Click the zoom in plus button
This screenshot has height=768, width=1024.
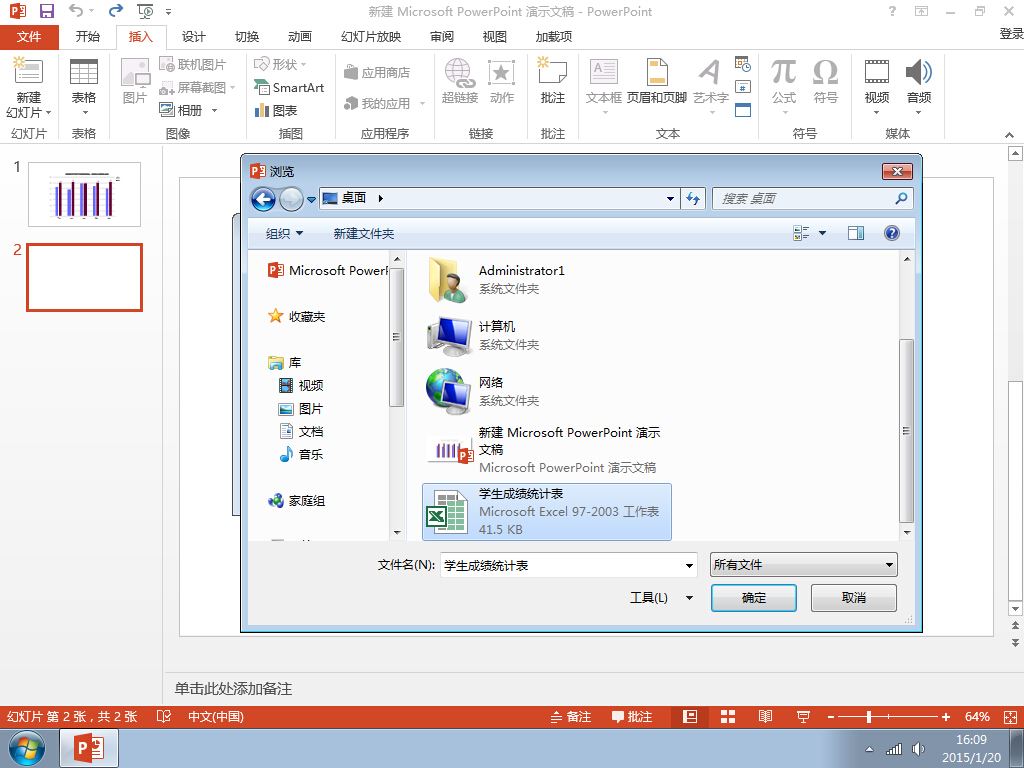click(x=946, y=717)
